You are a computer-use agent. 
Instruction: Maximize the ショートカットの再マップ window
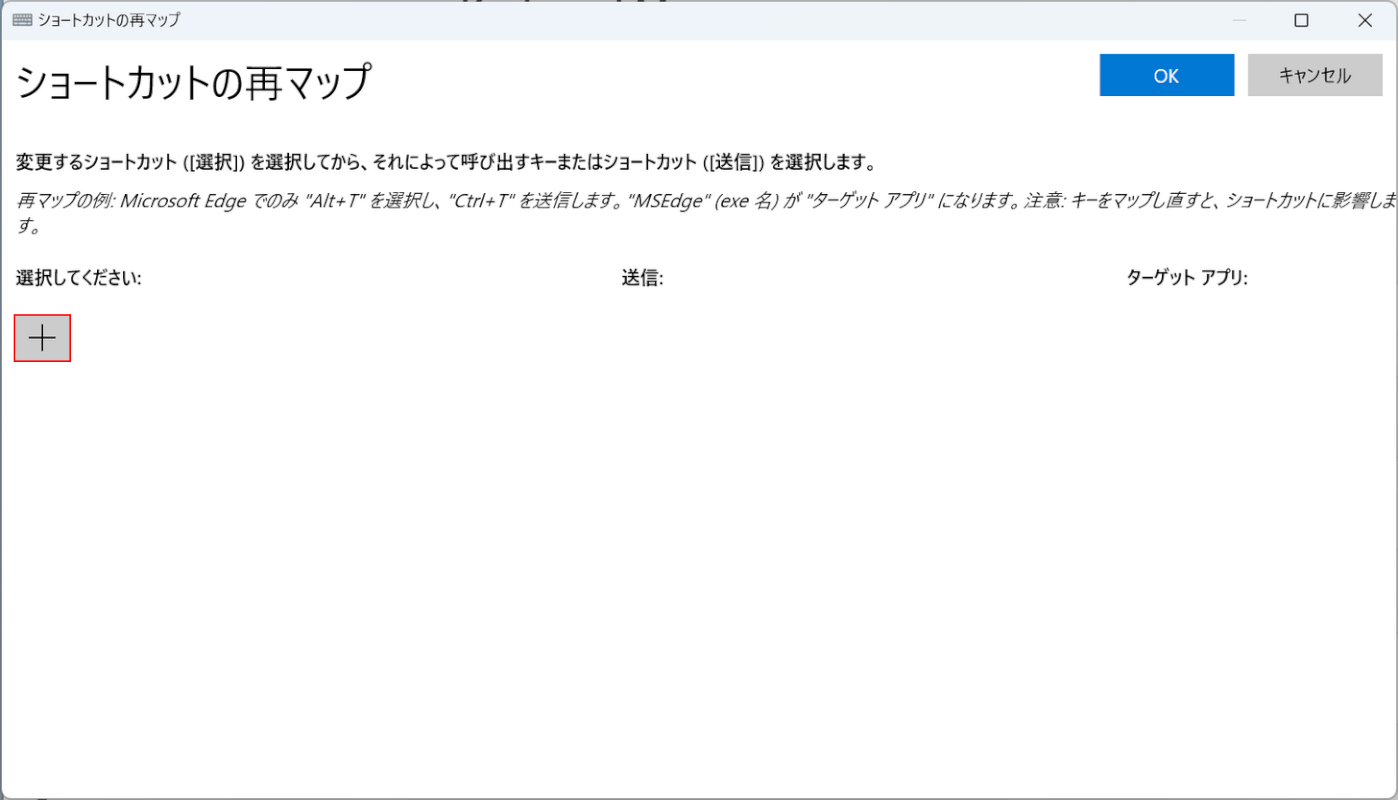point(1301,20)
